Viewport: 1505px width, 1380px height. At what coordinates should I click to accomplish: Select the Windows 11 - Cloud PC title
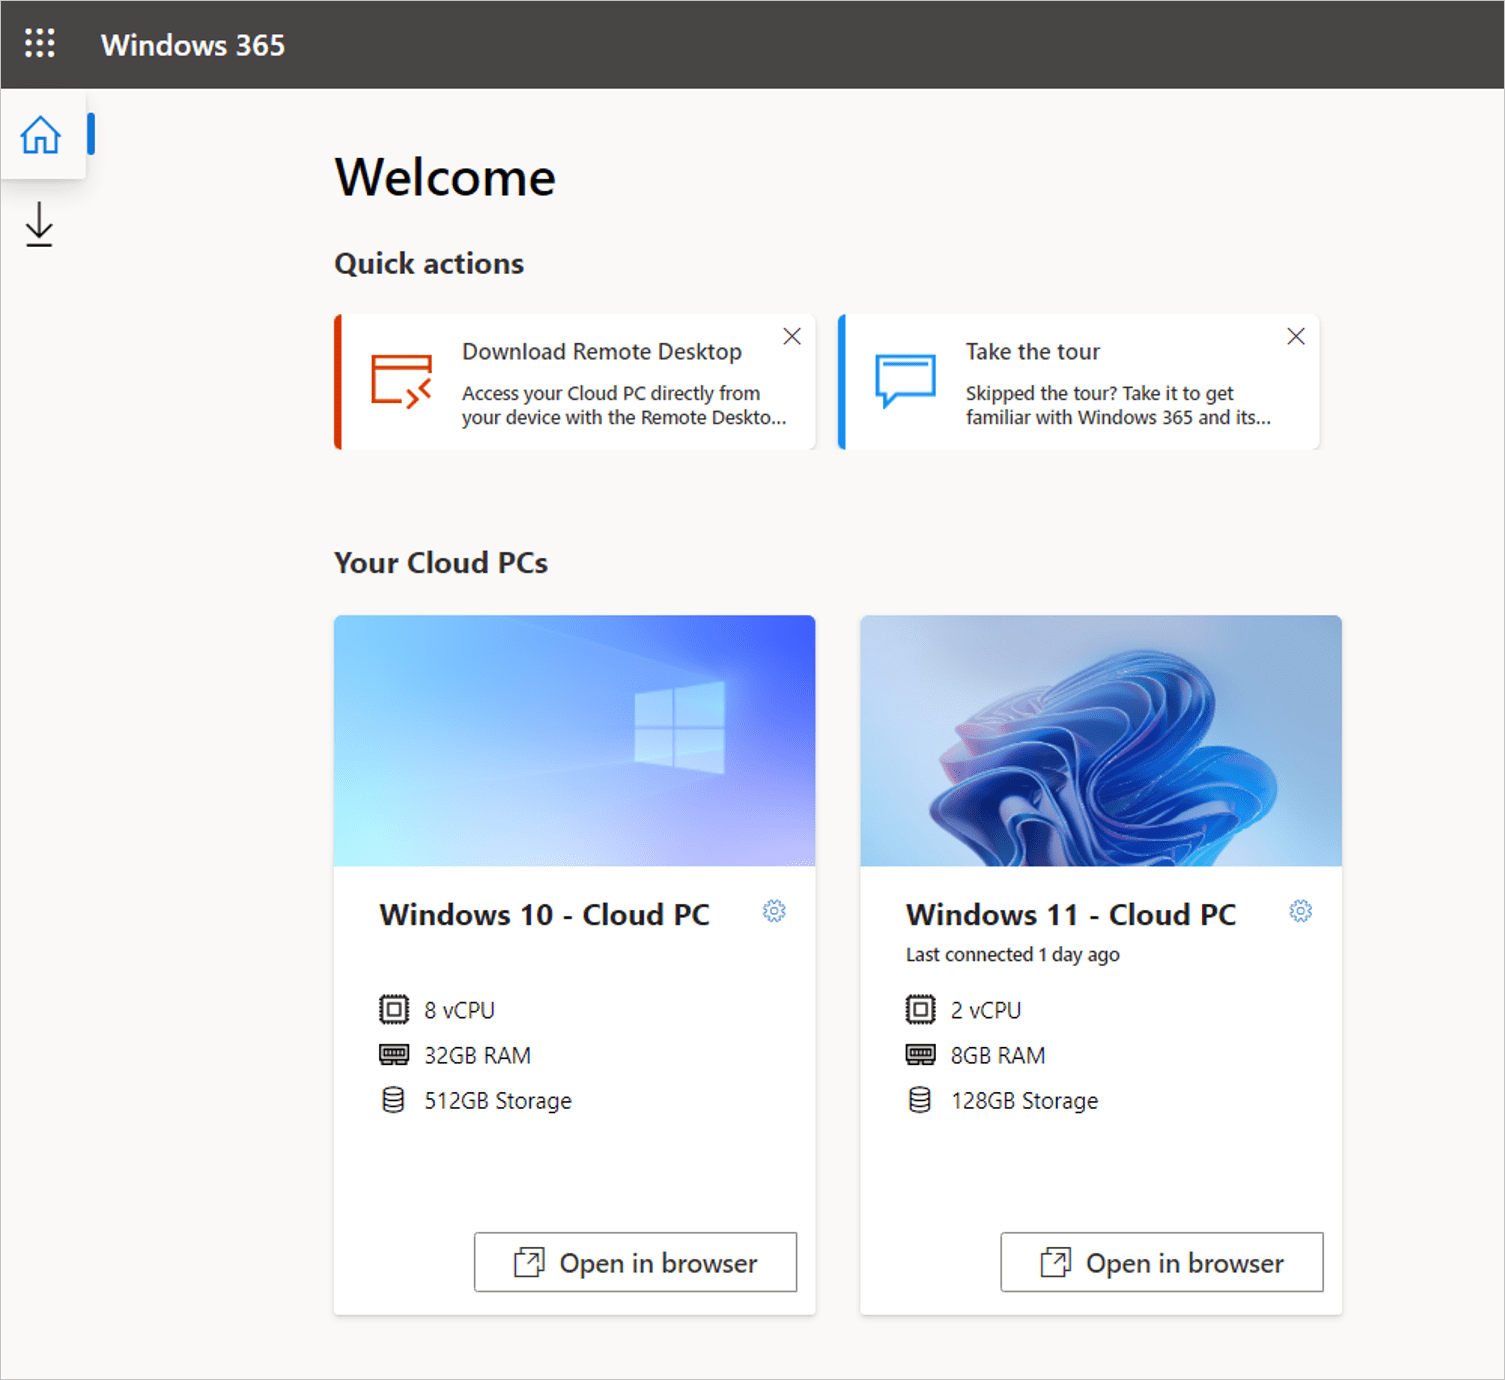tap(1070, 914)
